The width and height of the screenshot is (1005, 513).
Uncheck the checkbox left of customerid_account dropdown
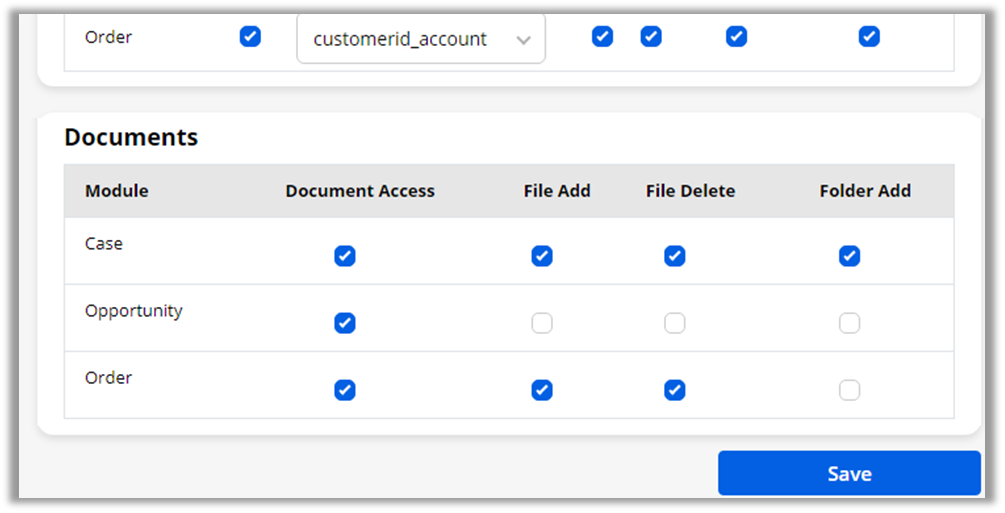pyautogui.click(x=250, y=37)
